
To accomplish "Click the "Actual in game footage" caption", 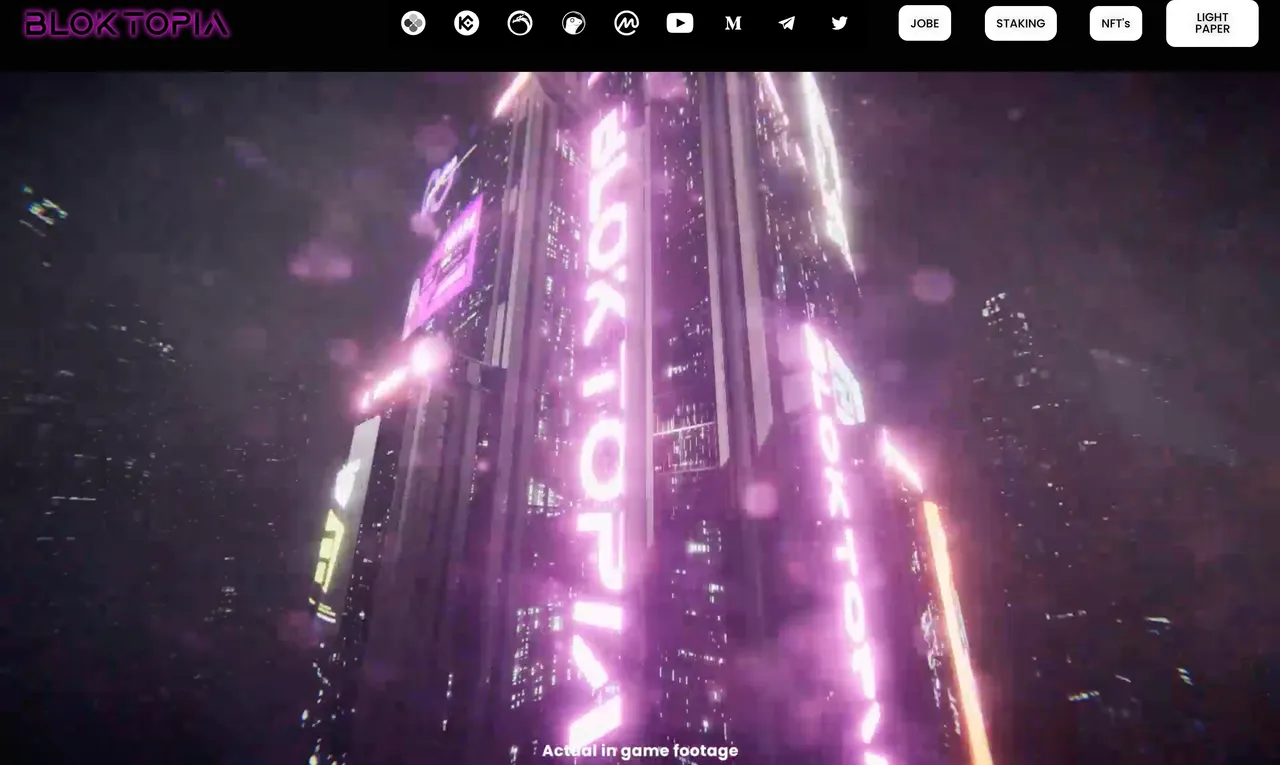I will point(640,750).
